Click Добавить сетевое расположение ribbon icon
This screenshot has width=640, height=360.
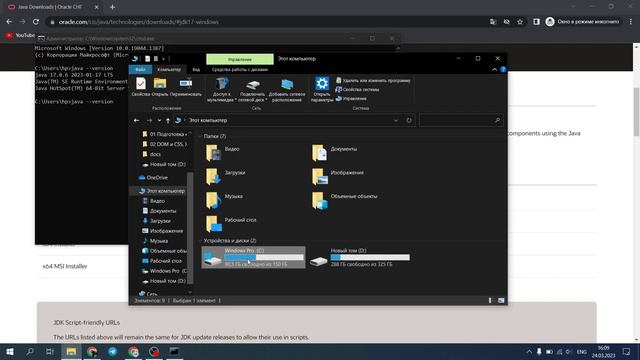point(287,89)
